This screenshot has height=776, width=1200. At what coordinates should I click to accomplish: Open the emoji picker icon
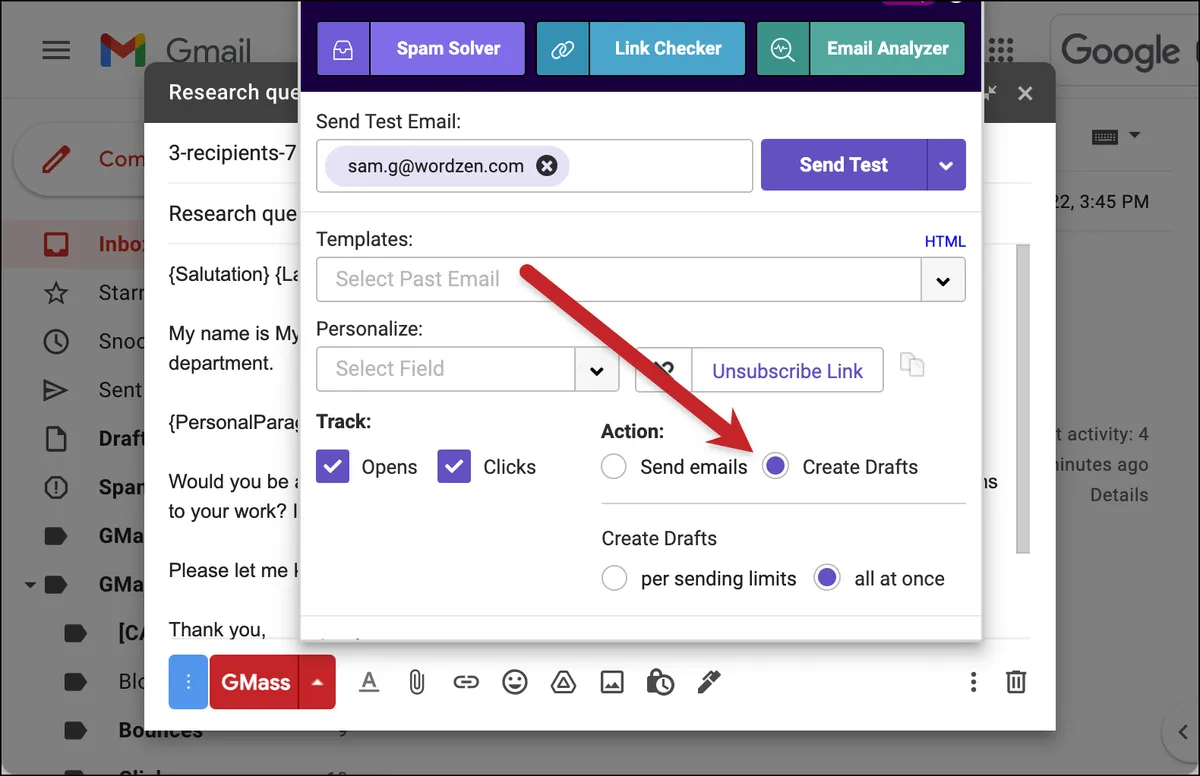click(514, 682)
